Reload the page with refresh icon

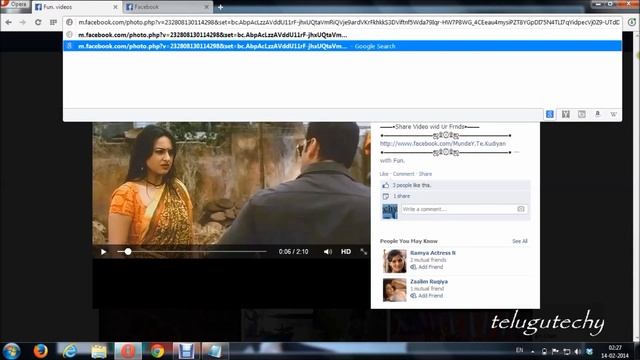(x=38, y=22)
